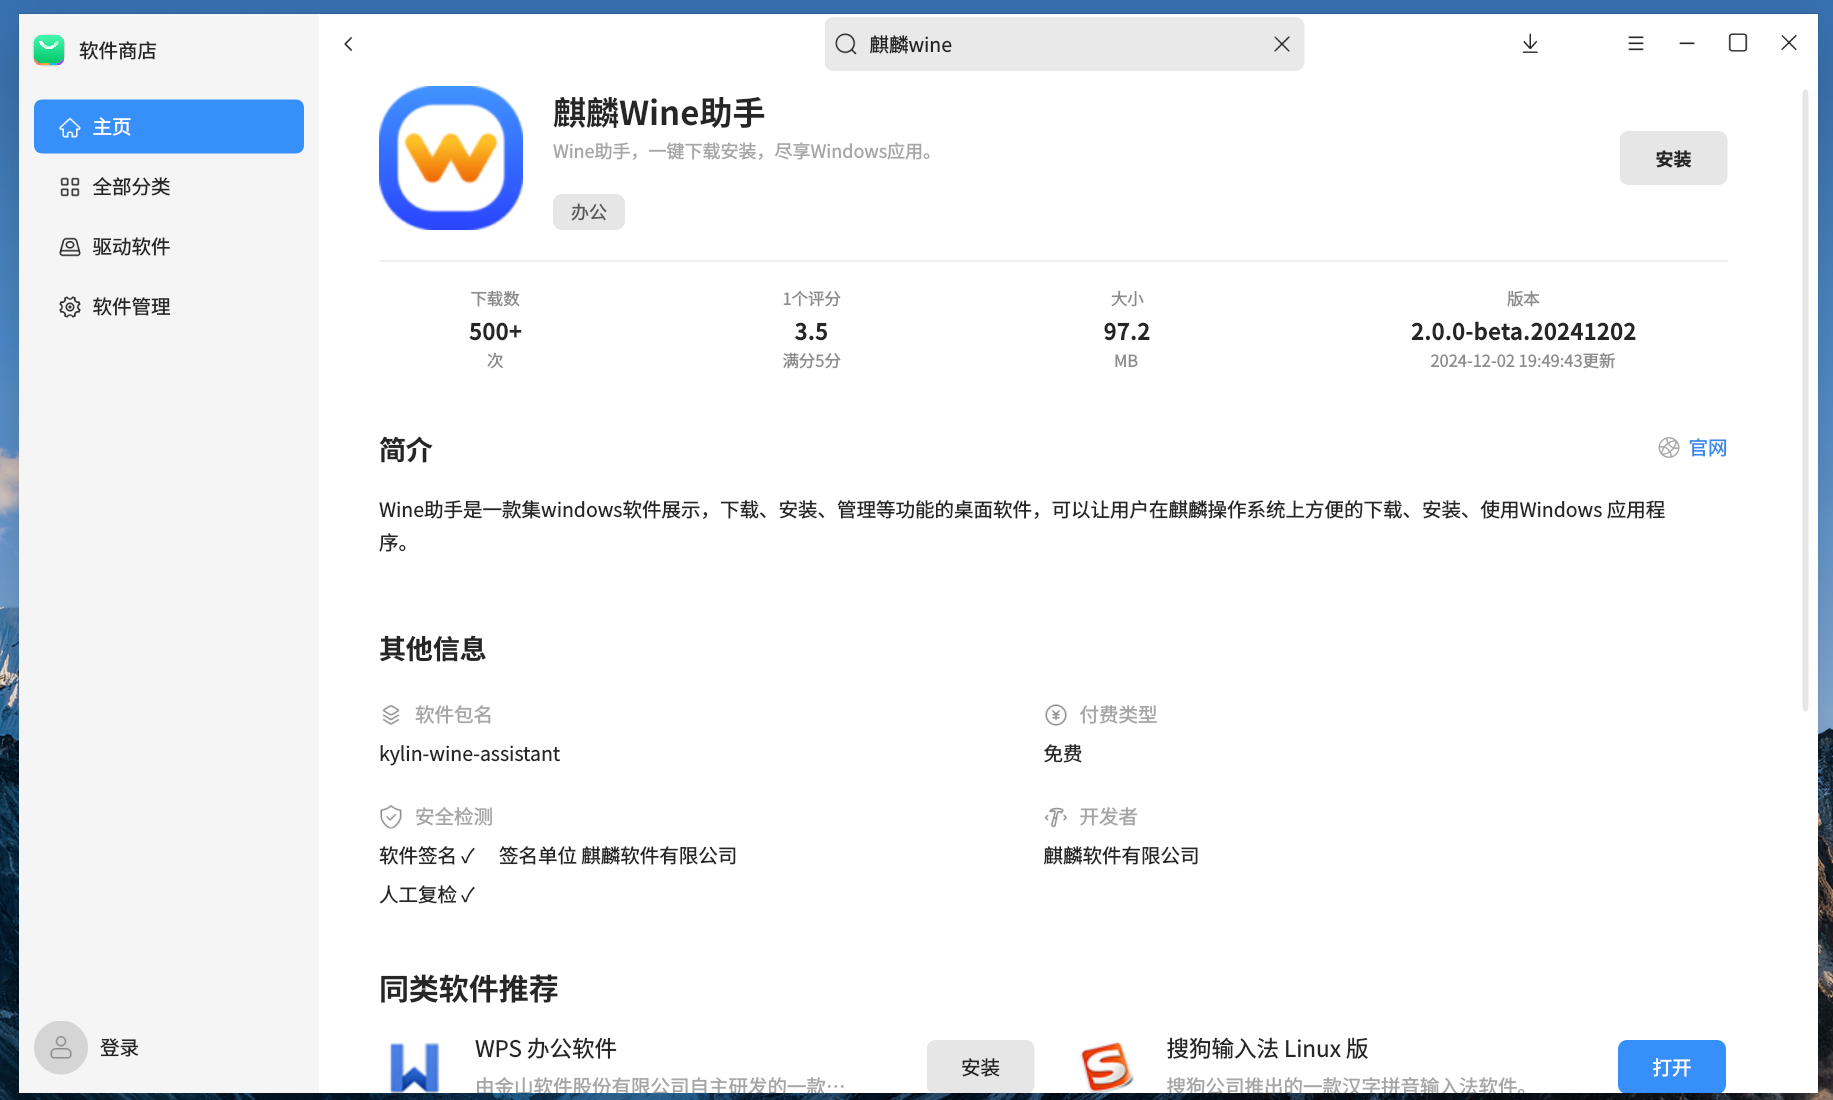This screenshot has width=1833, height=1100.
Task: Click the 软件包名 layers icon
Action: [391, 715]
